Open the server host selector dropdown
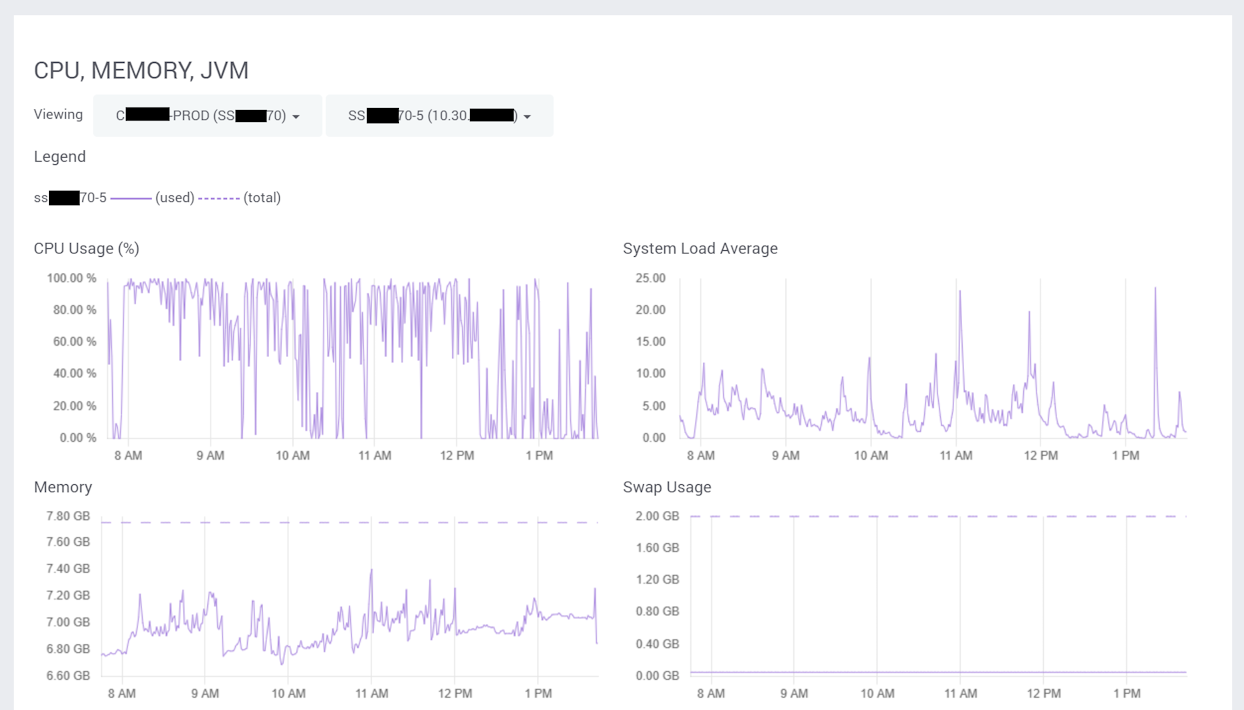This screenshot has height=710, width=1244. [439, 115]
